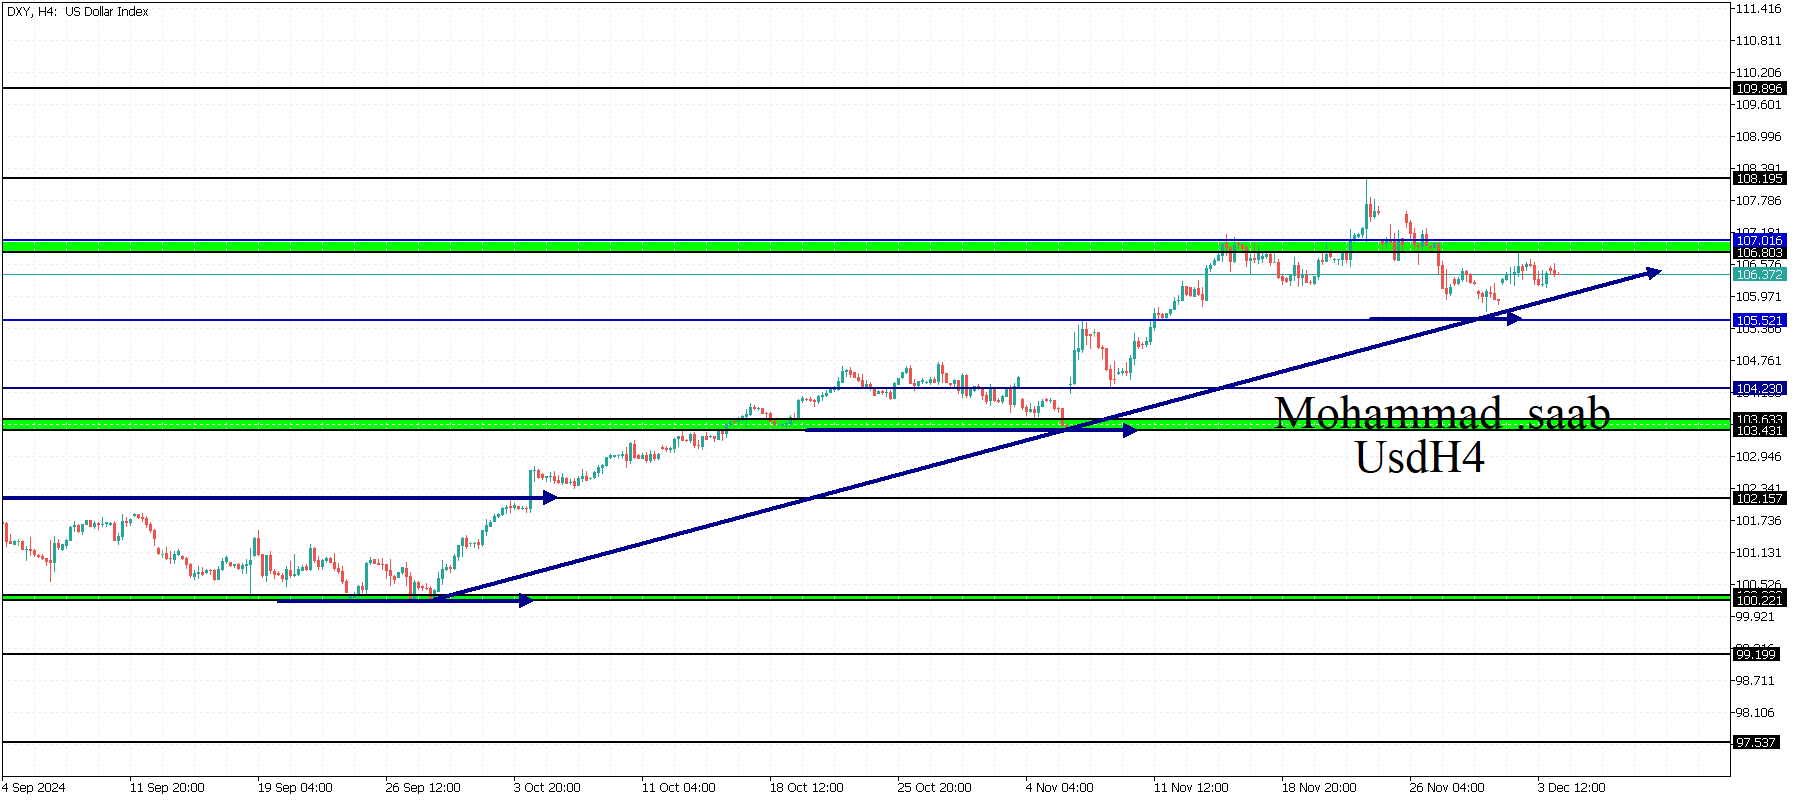Viewport: 1800px width, 800px height.
Task: Click the 18 Oct 12:00 time label
Action: 807,788
